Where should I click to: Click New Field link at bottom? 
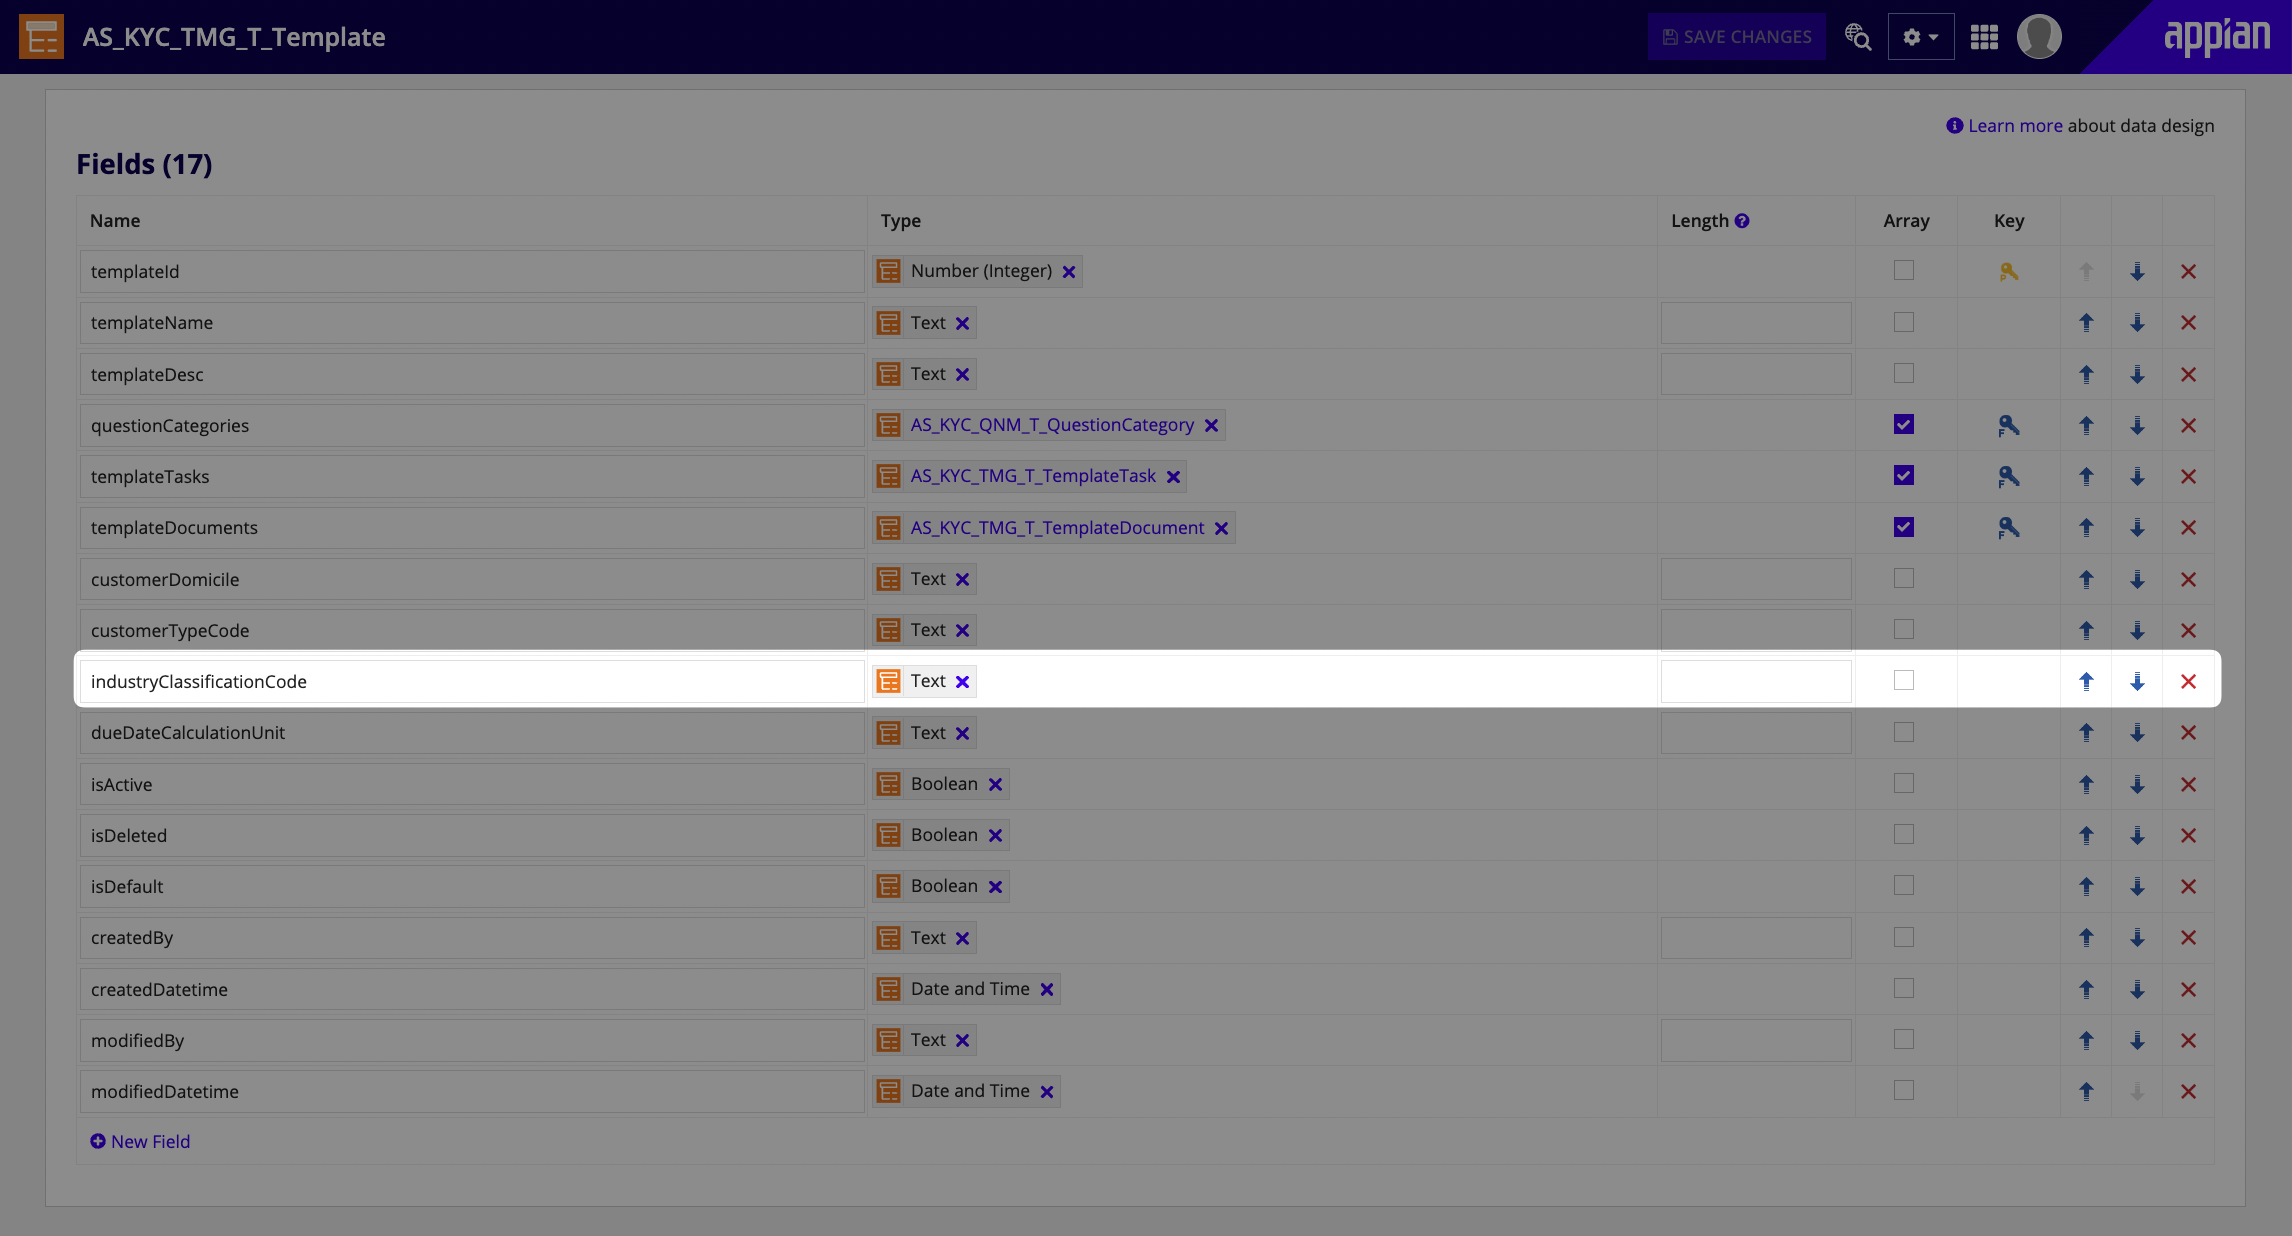coord(138,1140)
